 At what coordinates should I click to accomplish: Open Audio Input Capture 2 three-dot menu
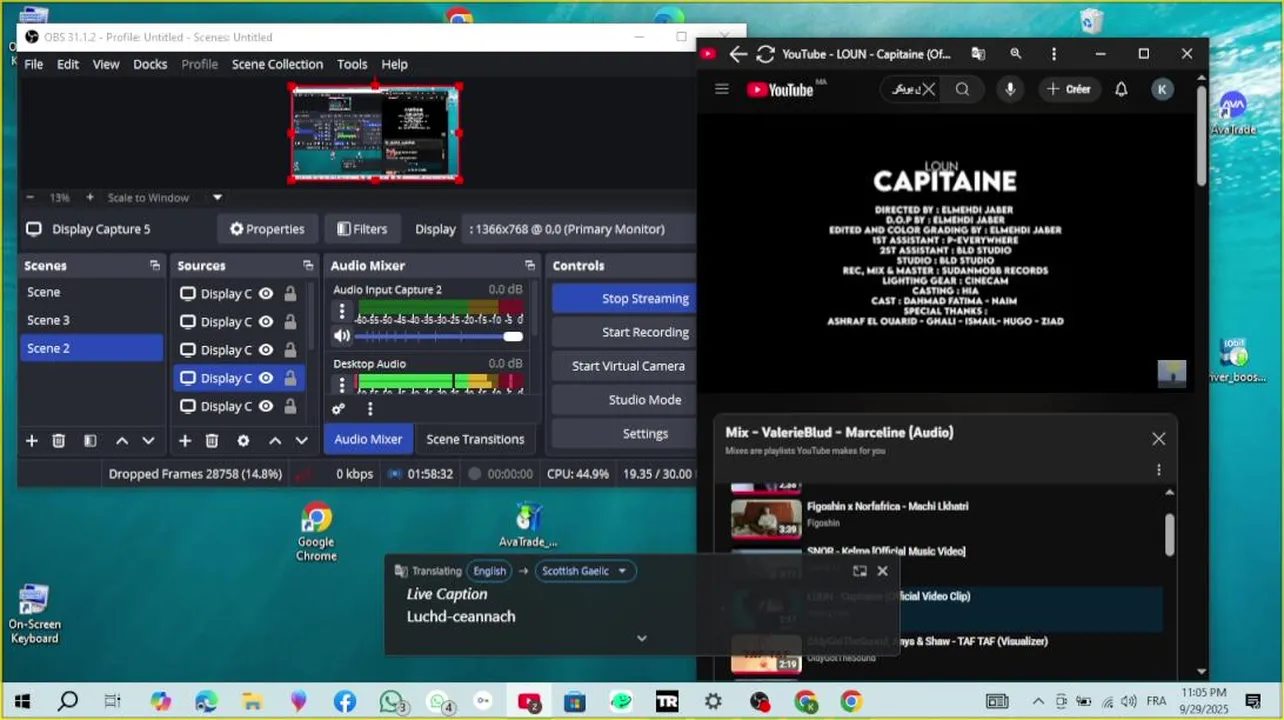[x=342, y=311]
